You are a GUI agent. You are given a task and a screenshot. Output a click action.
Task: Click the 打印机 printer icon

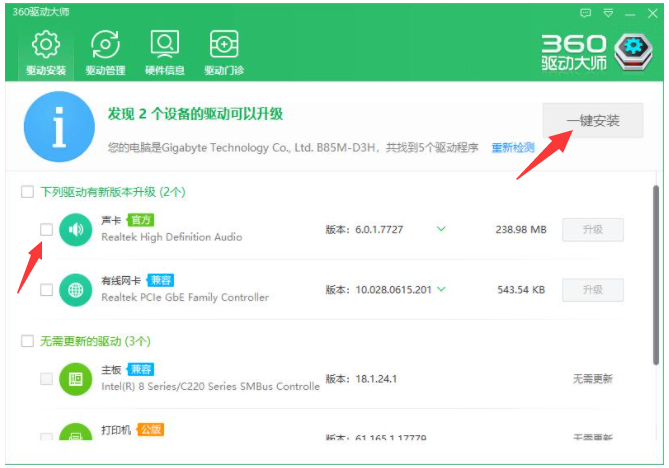(x=76, y=432)
